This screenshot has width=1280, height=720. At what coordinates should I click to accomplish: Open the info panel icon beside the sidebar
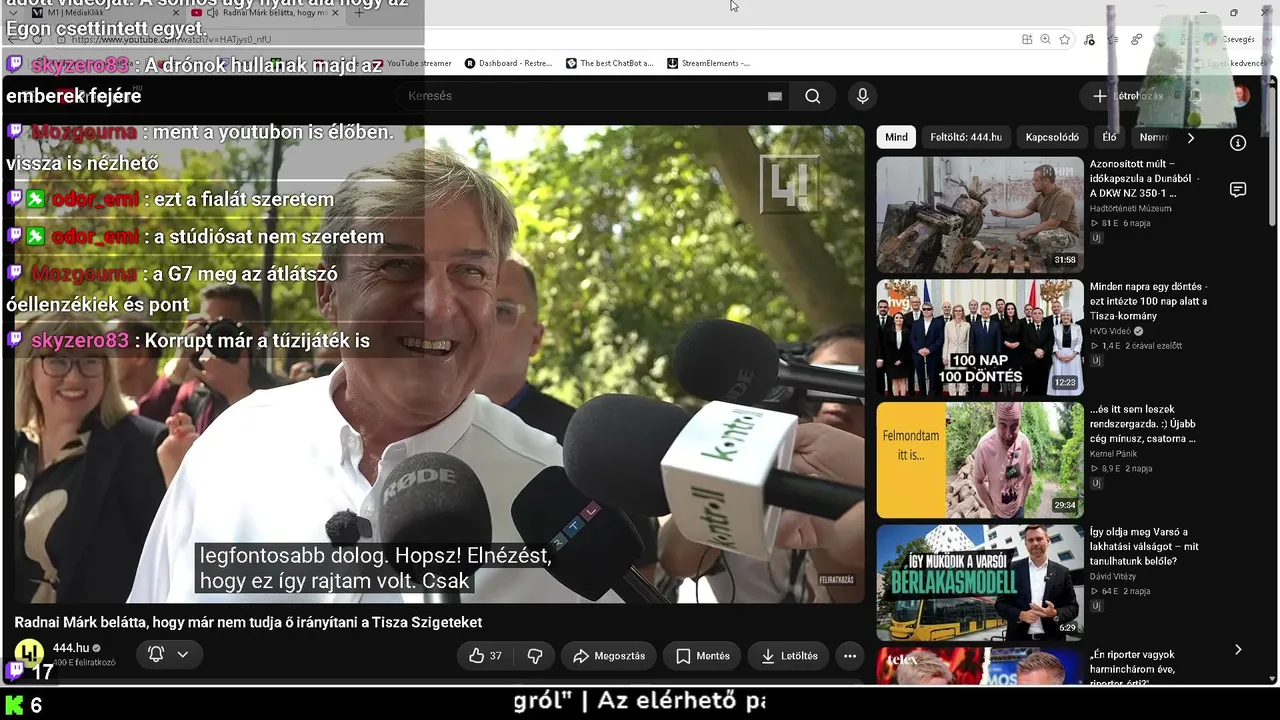tap(1238, 143)
